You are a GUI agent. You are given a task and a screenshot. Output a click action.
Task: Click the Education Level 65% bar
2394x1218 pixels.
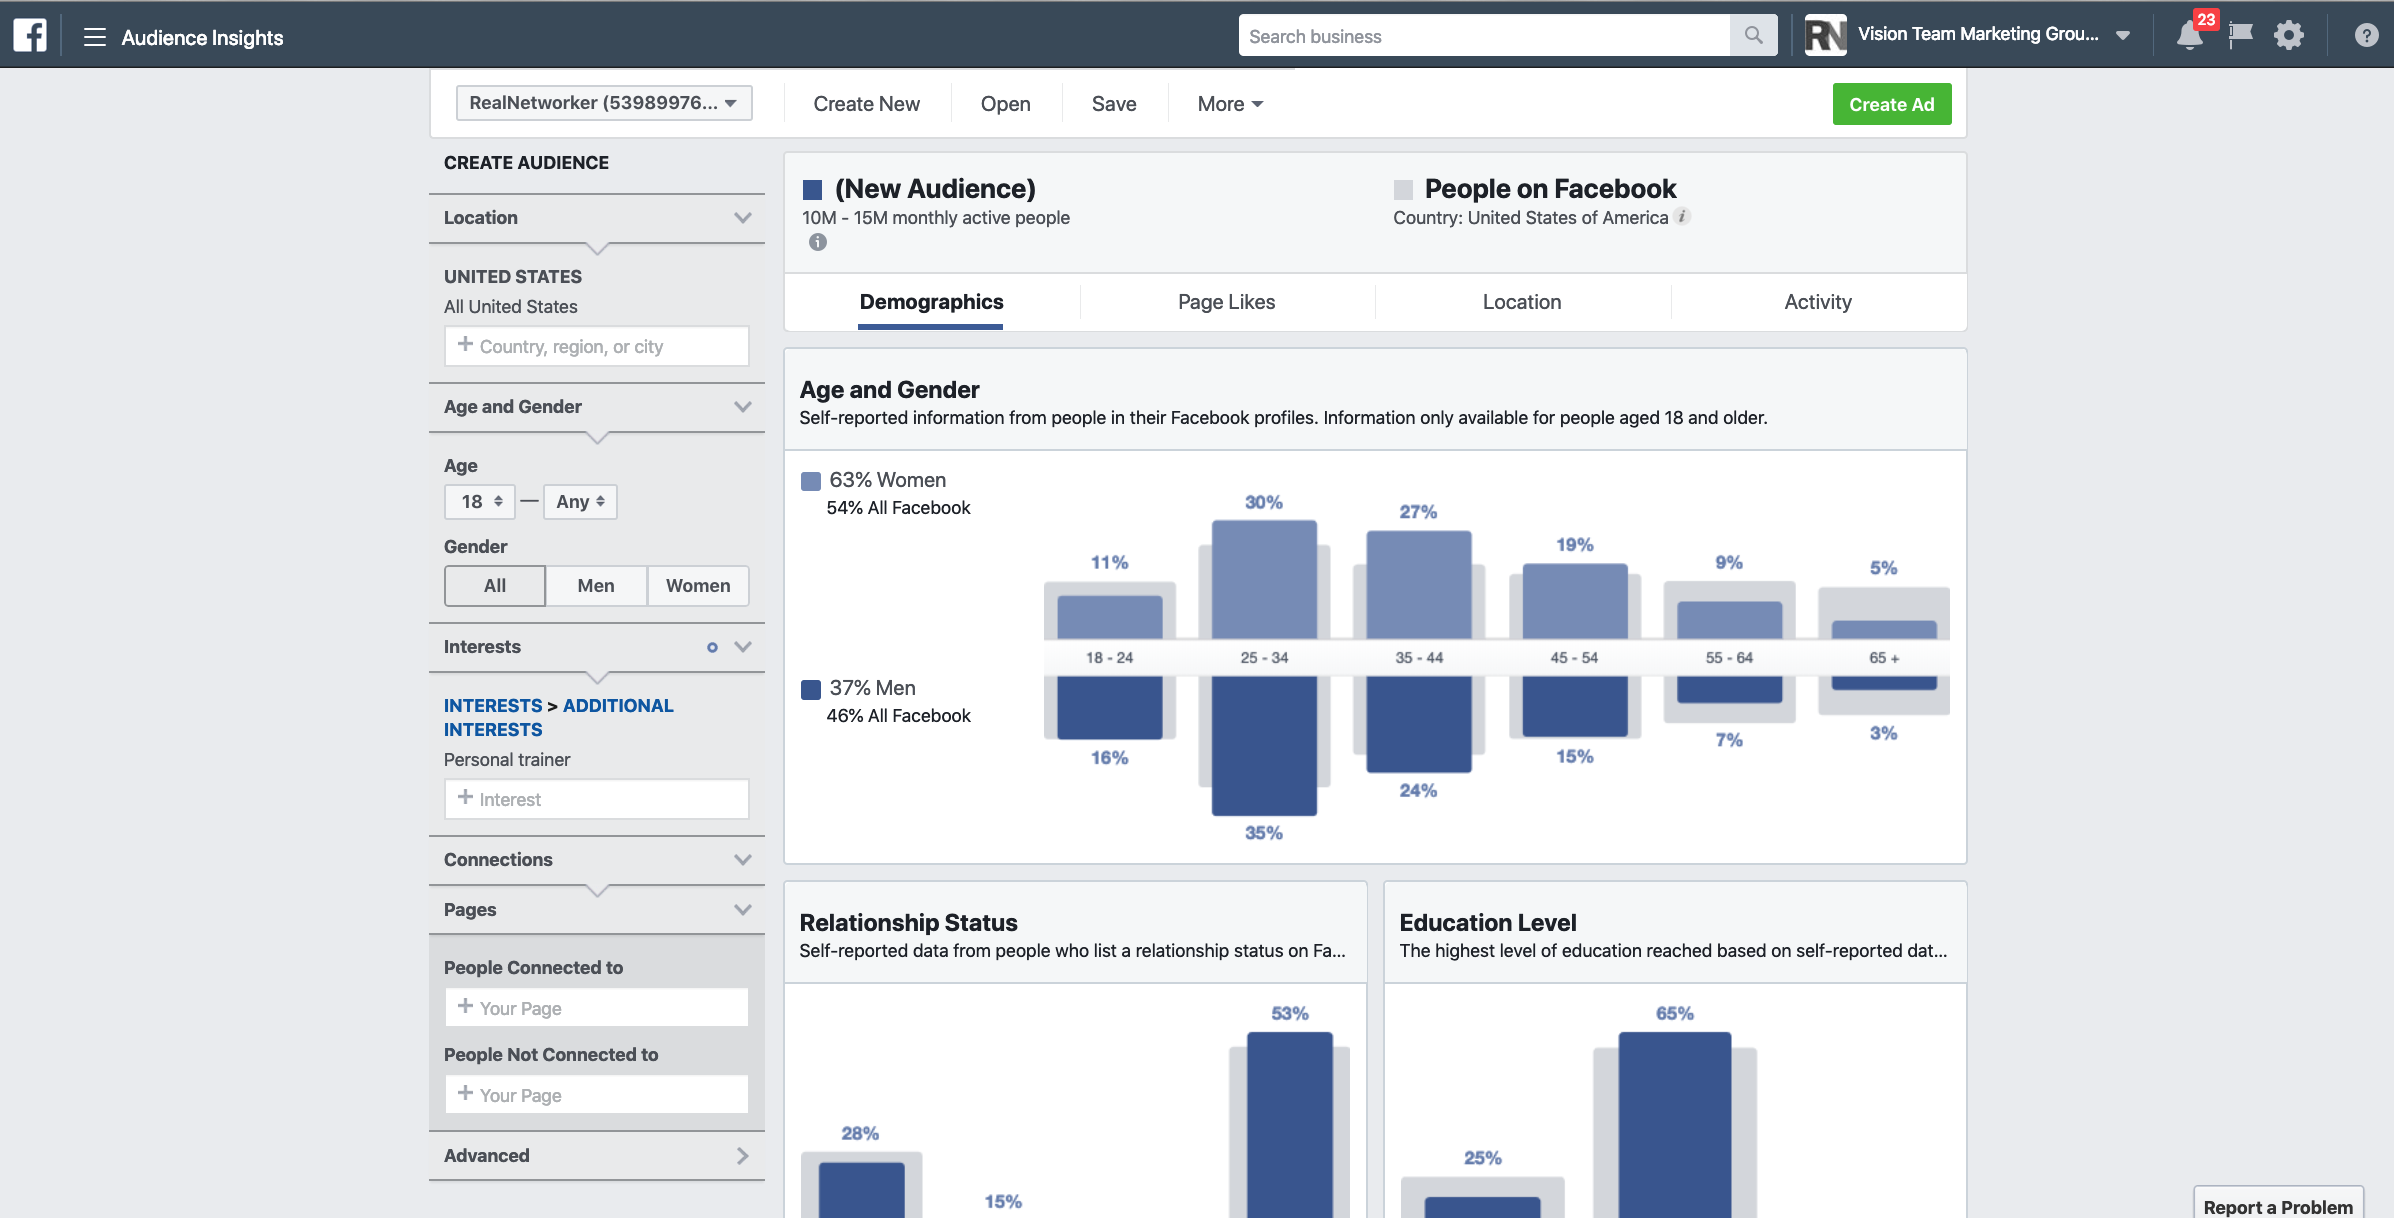click(1675, 1125)
